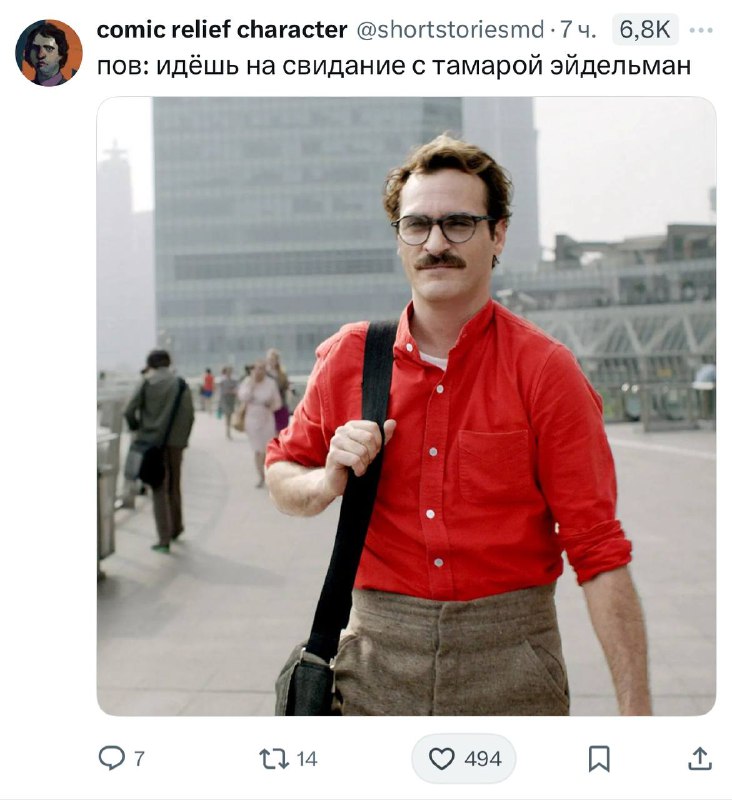Click the 6,8K view count badge
732x800 pixels.
tap(645, 30)
